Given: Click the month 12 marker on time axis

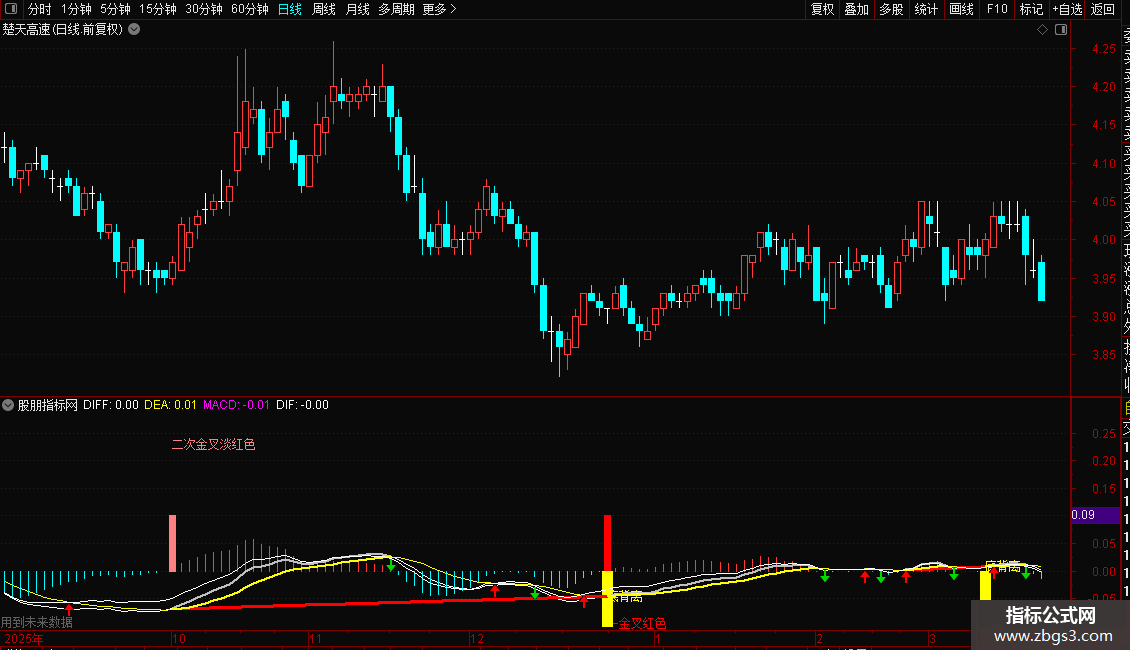Looking at the screenshot, I should click(x=476, y=638).
